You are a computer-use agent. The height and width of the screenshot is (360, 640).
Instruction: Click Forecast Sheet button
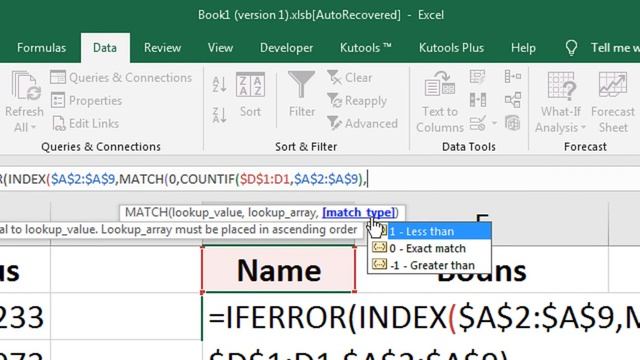[613, 102]
